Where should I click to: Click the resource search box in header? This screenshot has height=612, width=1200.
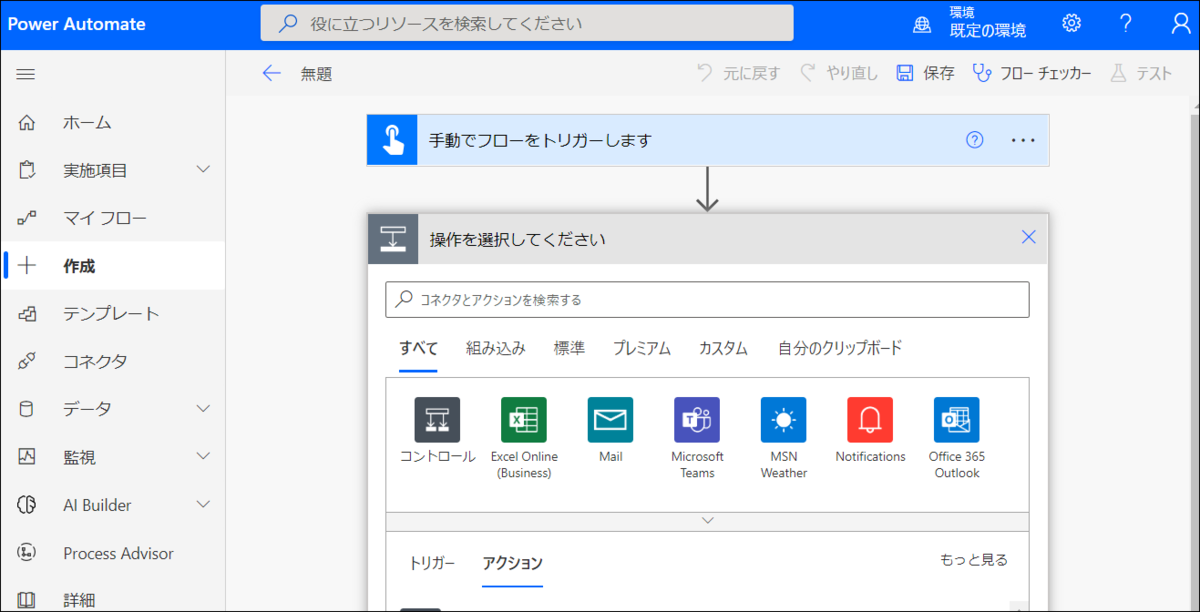click(x=527, y=23)
